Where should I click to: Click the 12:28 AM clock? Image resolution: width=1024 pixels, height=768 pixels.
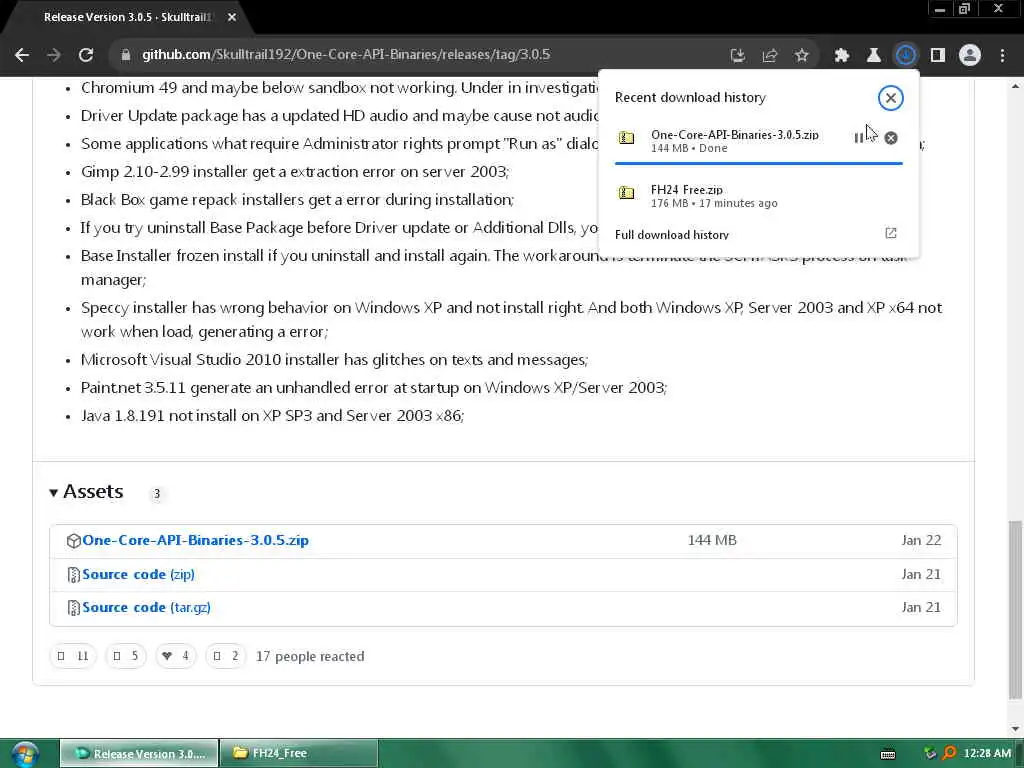987,754
